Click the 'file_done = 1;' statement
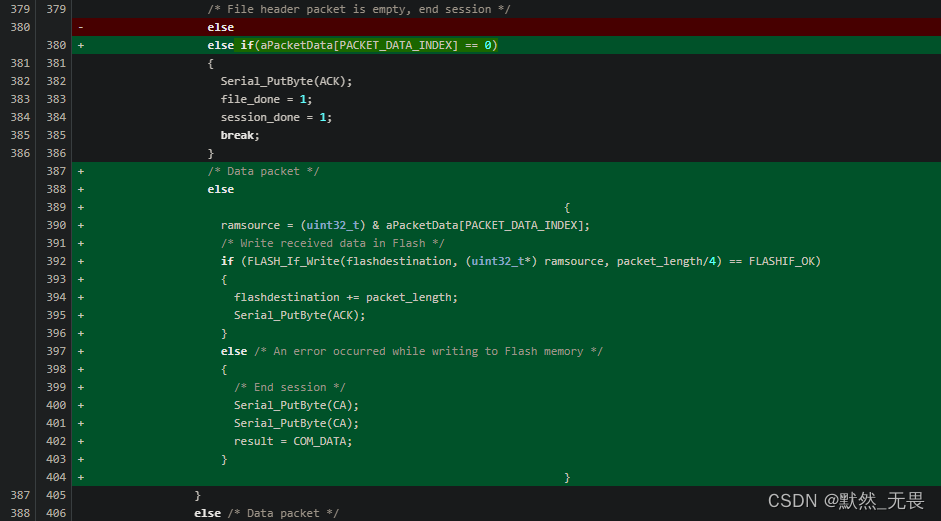The height and width of the screenshot is (521, 941). (x=266, y=99)
